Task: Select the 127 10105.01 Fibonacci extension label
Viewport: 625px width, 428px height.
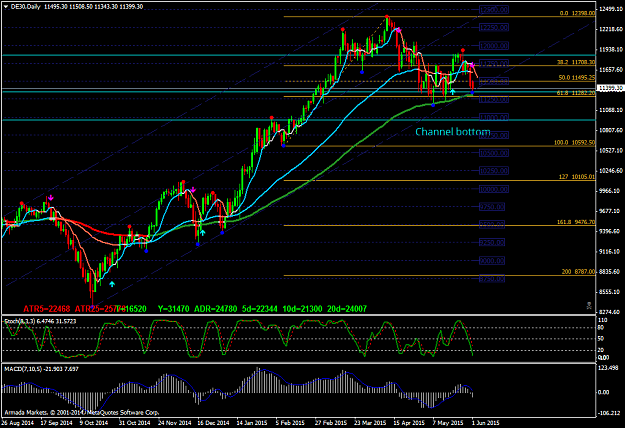Action: pos(576,177)
